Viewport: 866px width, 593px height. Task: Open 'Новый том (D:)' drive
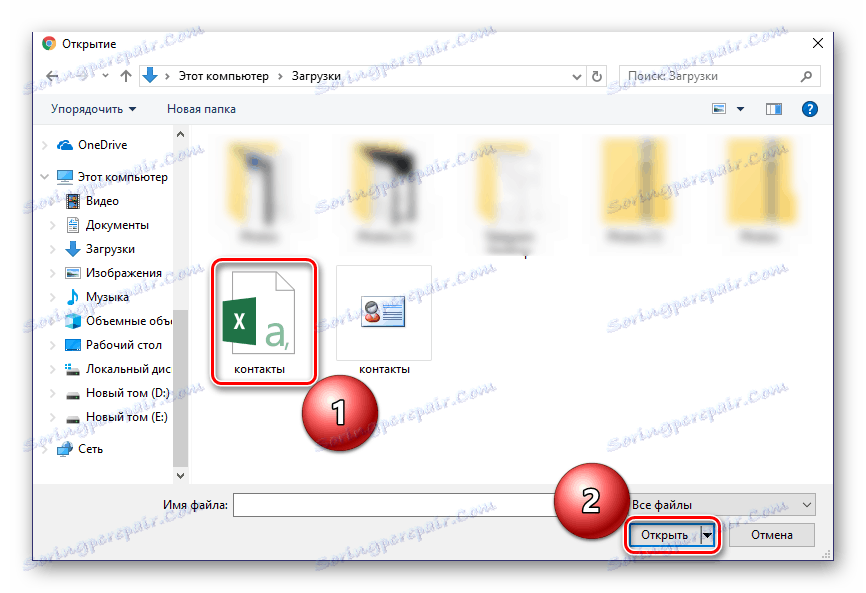pos(128,393)
